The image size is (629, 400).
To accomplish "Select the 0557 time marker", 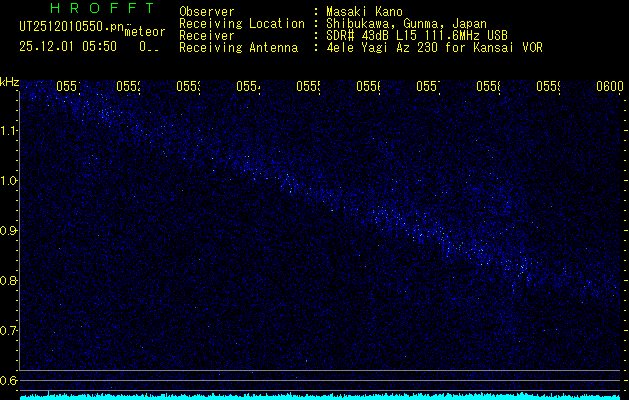I will pos(428,86).
